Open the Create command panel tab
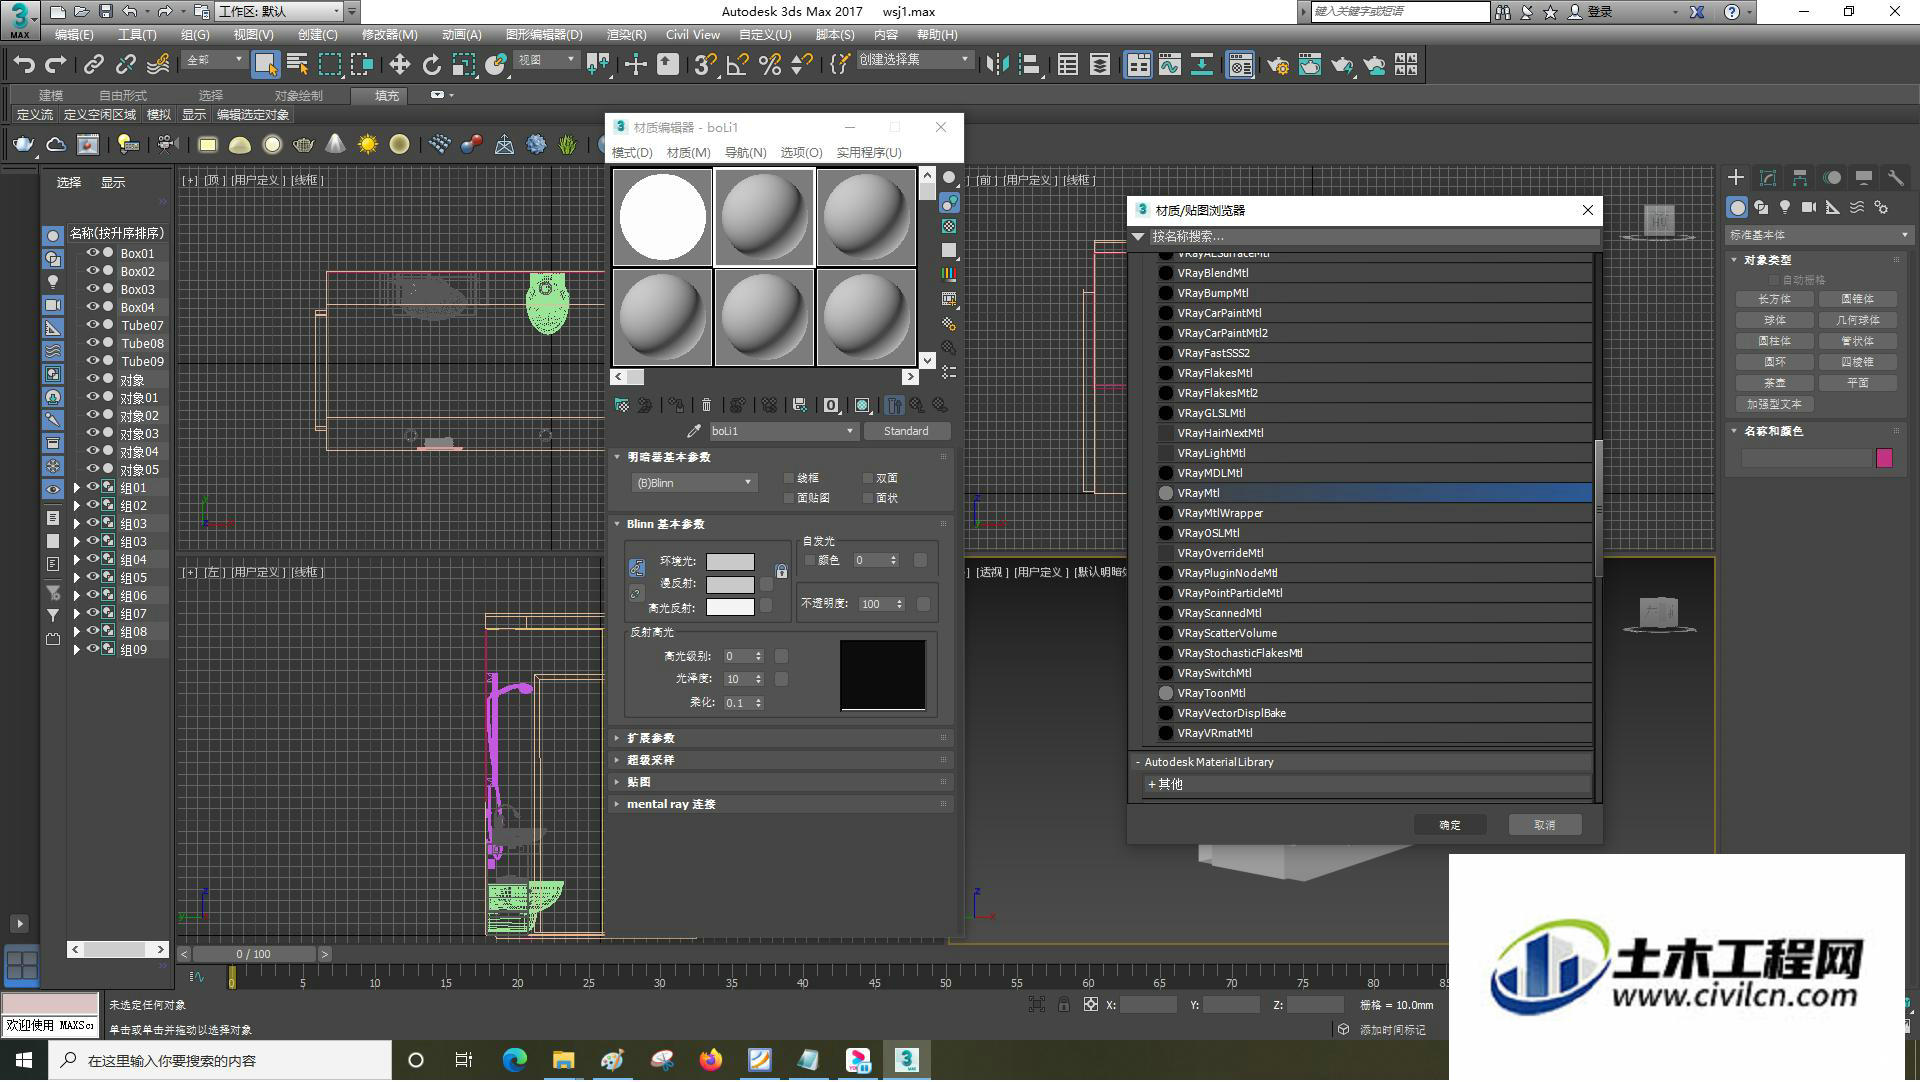The height and width of the screenshot is (1082, 1920). 1736,178
